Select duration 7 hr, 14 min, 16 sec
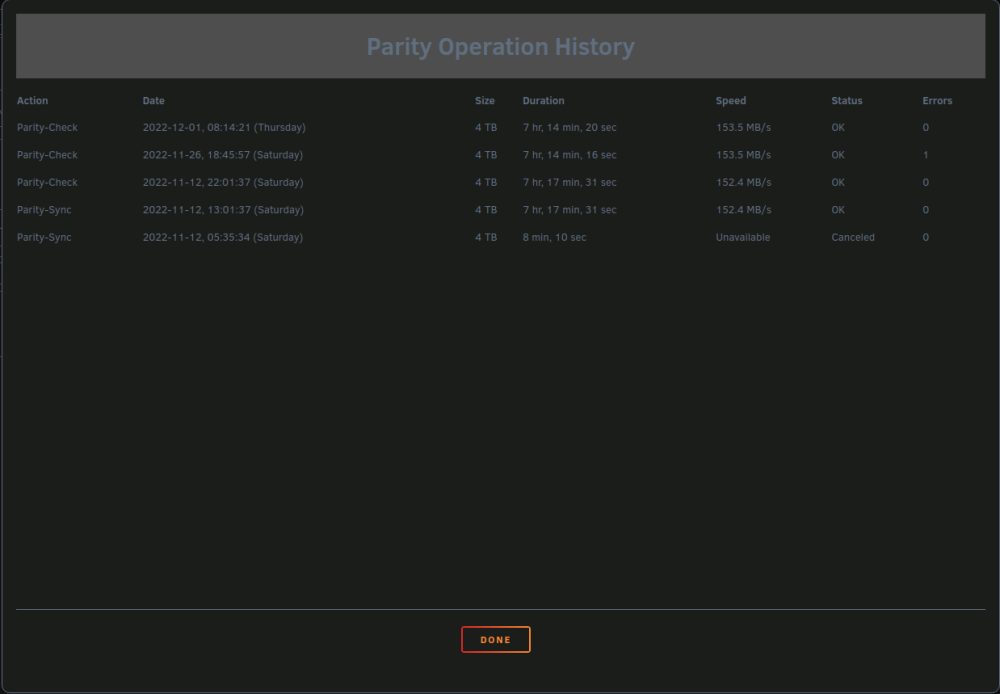The image size is (1000, 694). coord(570,155)
